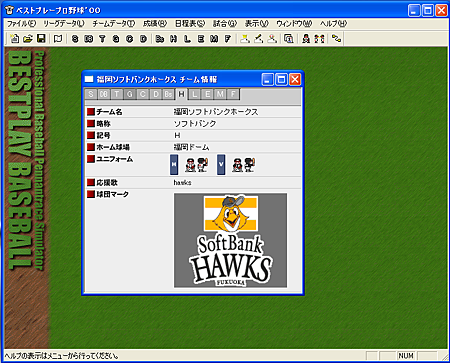Click the ホーム球場 value 福岡ドーム
This screenshot has width=450, height=363.
[191, 147]
